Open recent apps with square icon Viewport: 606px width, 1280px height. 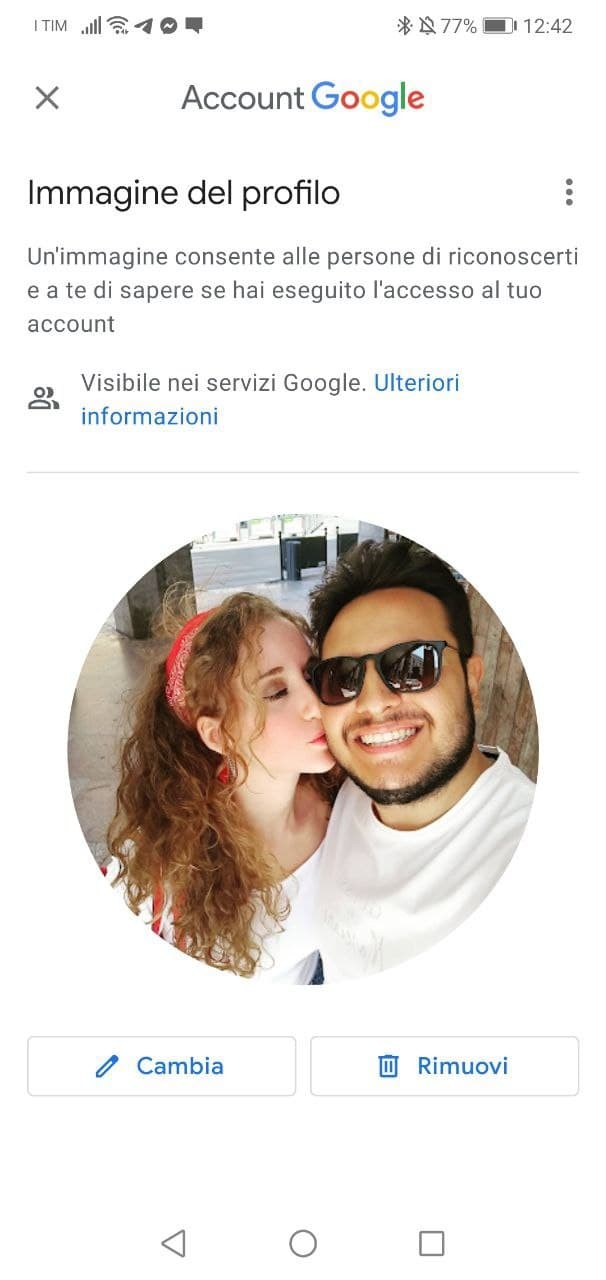[431, 1243]
